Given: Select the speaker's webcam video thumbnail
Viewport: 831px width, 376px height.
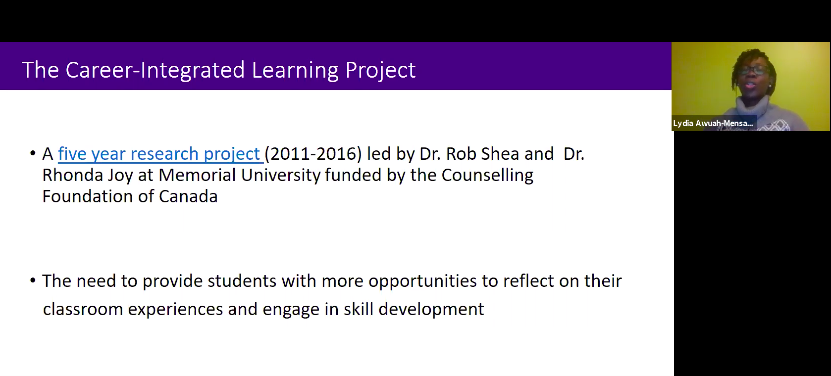Looking at the screenshot, I should [751, 86].
